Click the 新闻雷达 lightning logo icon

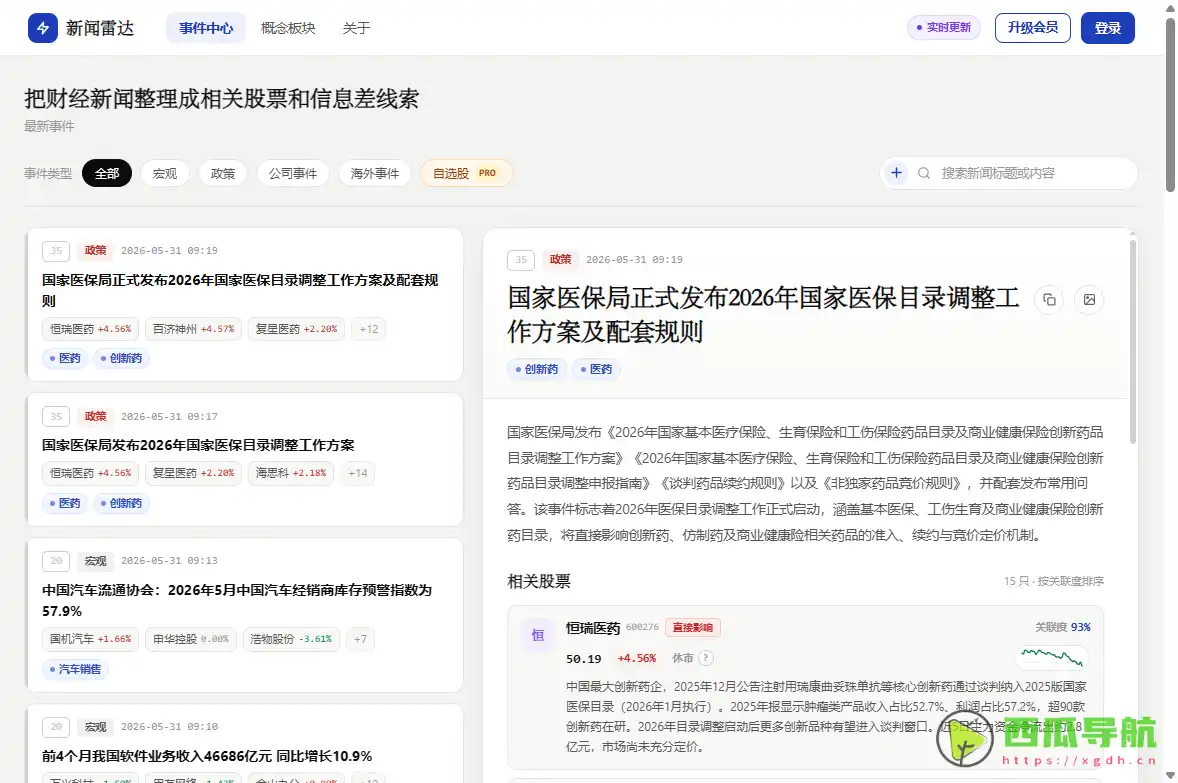(43, 28)
